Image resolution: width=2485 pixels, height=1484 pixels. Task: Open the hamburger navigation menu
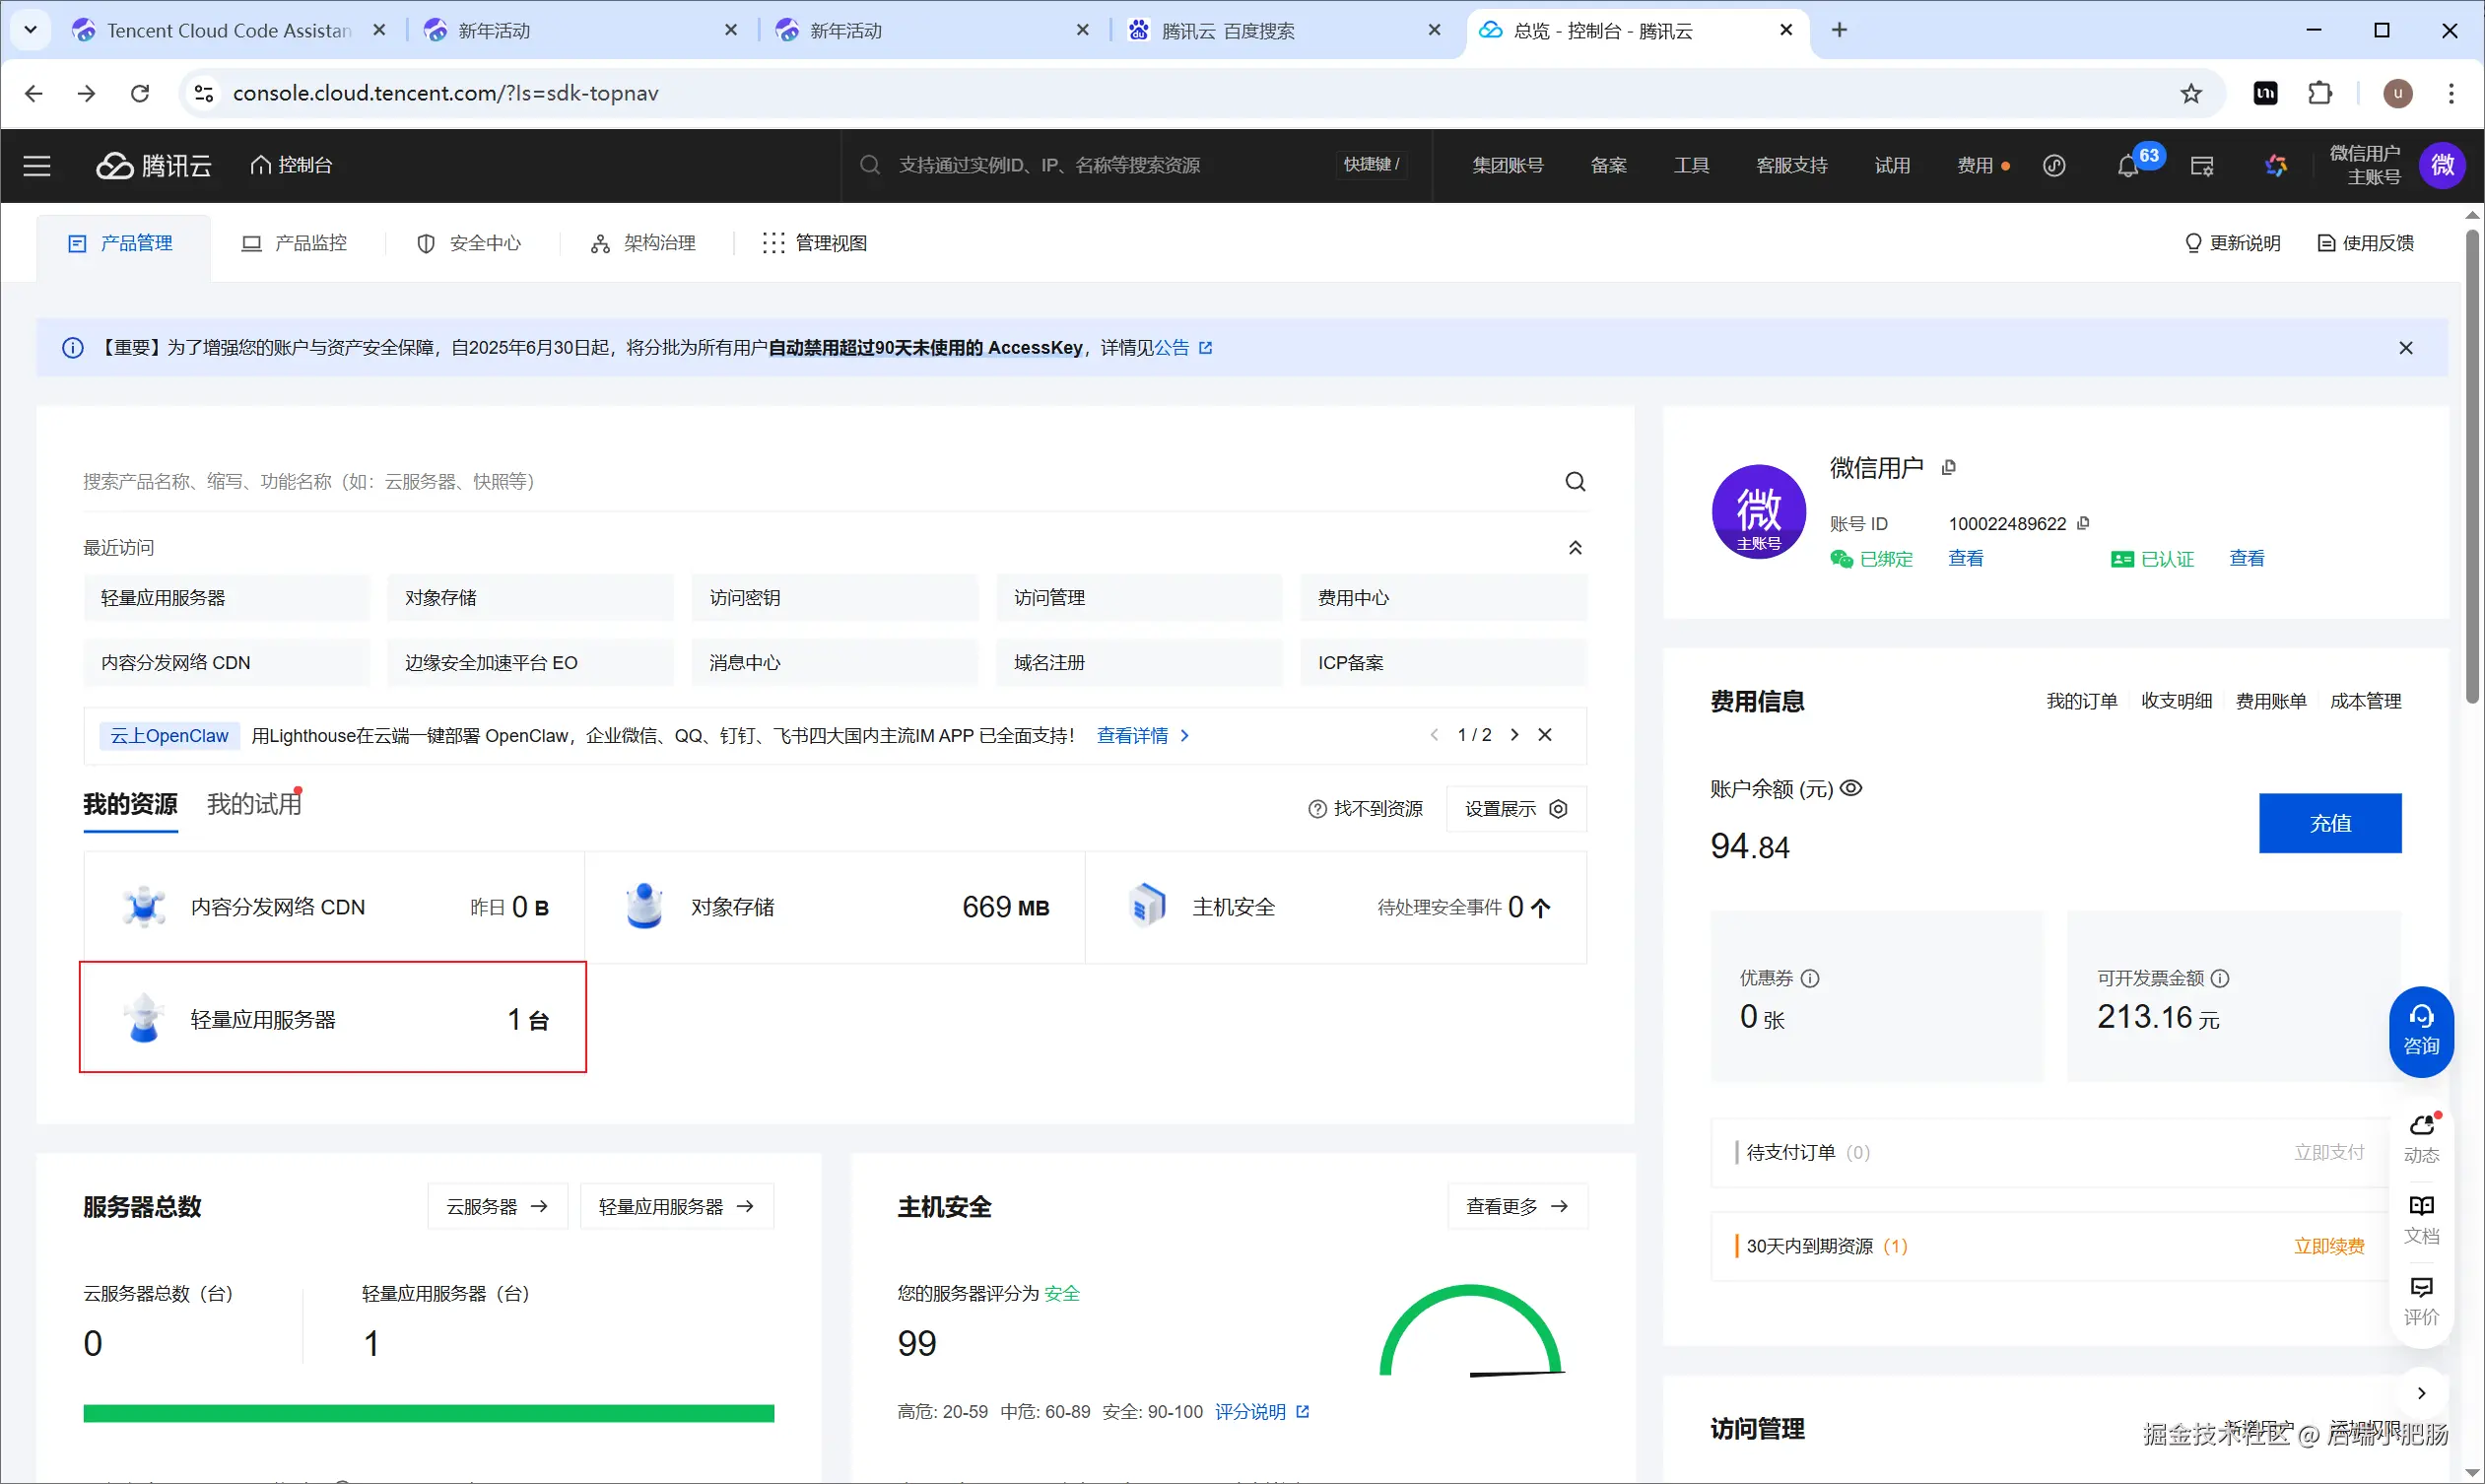pyautogui.click(x=37, y=166)
